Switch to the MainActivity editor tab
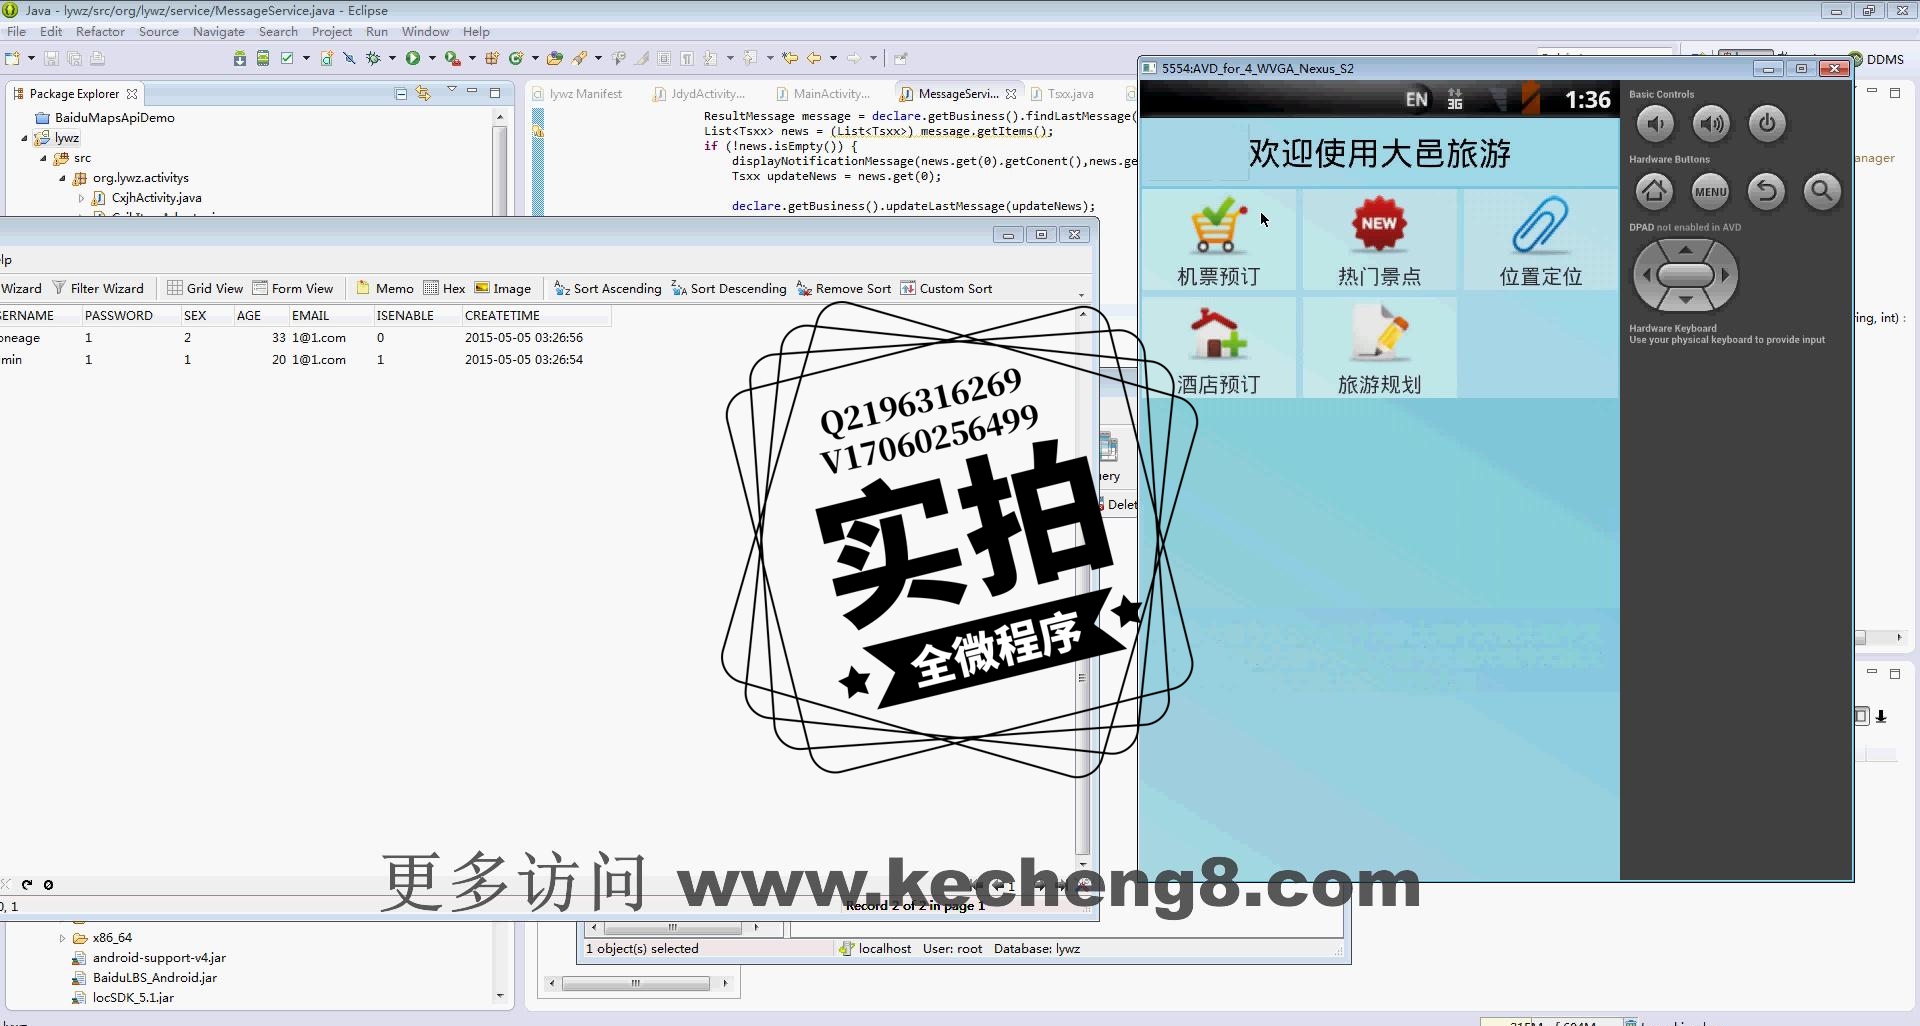1920x1026 pixels. (x=822, y=93)
